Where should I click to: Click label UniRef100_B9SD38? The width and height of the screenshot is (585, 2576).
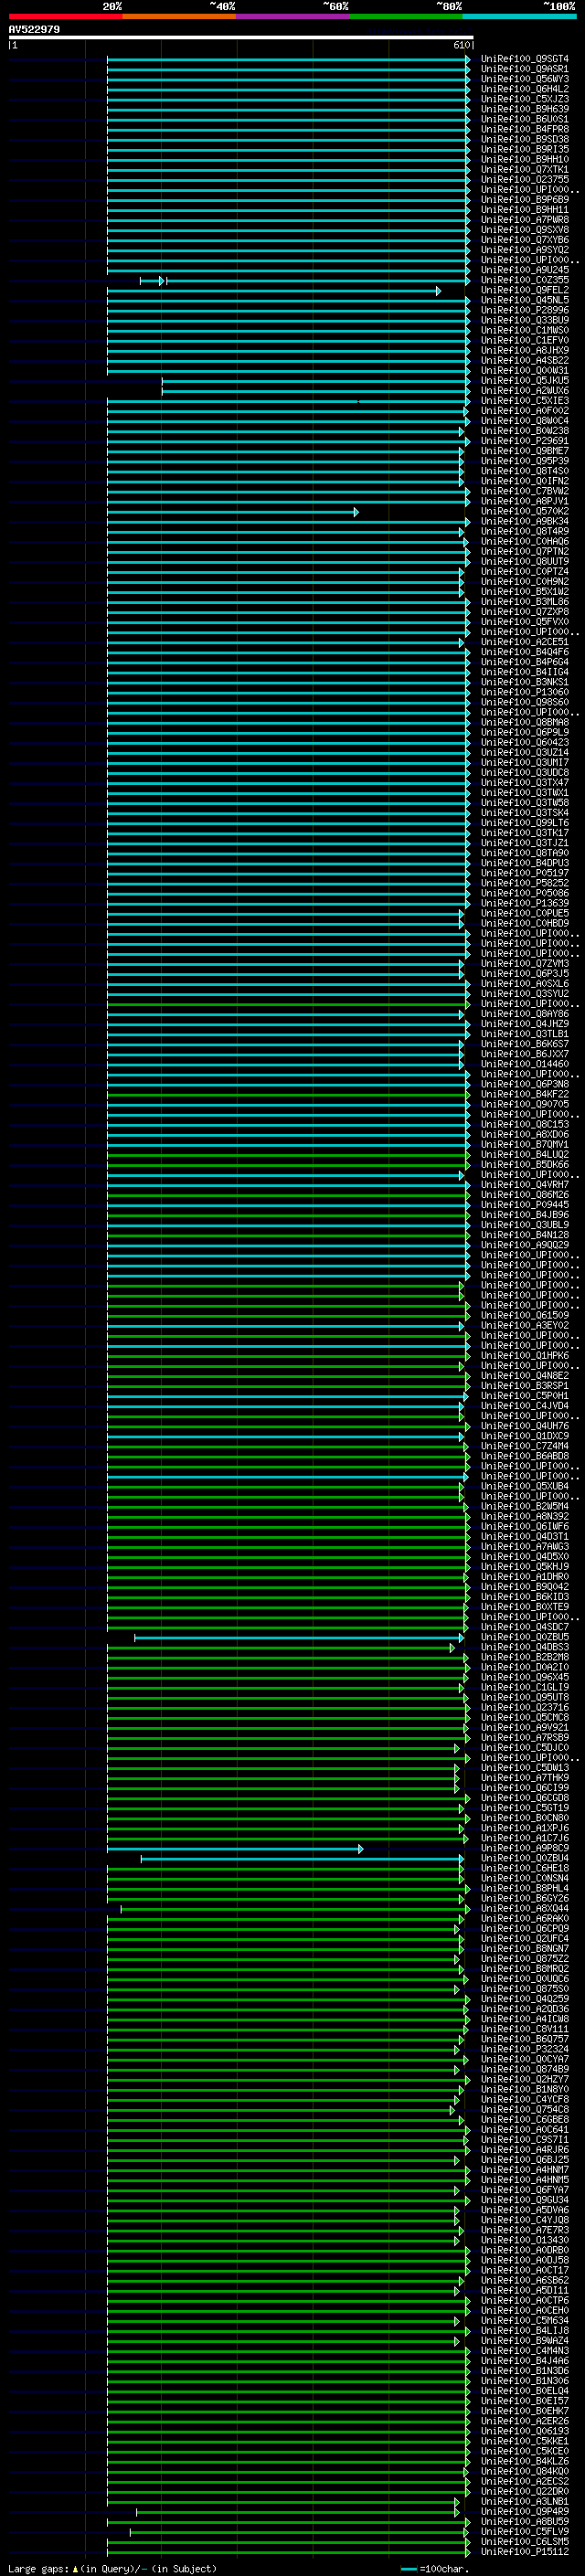click(x=525, y=139)
